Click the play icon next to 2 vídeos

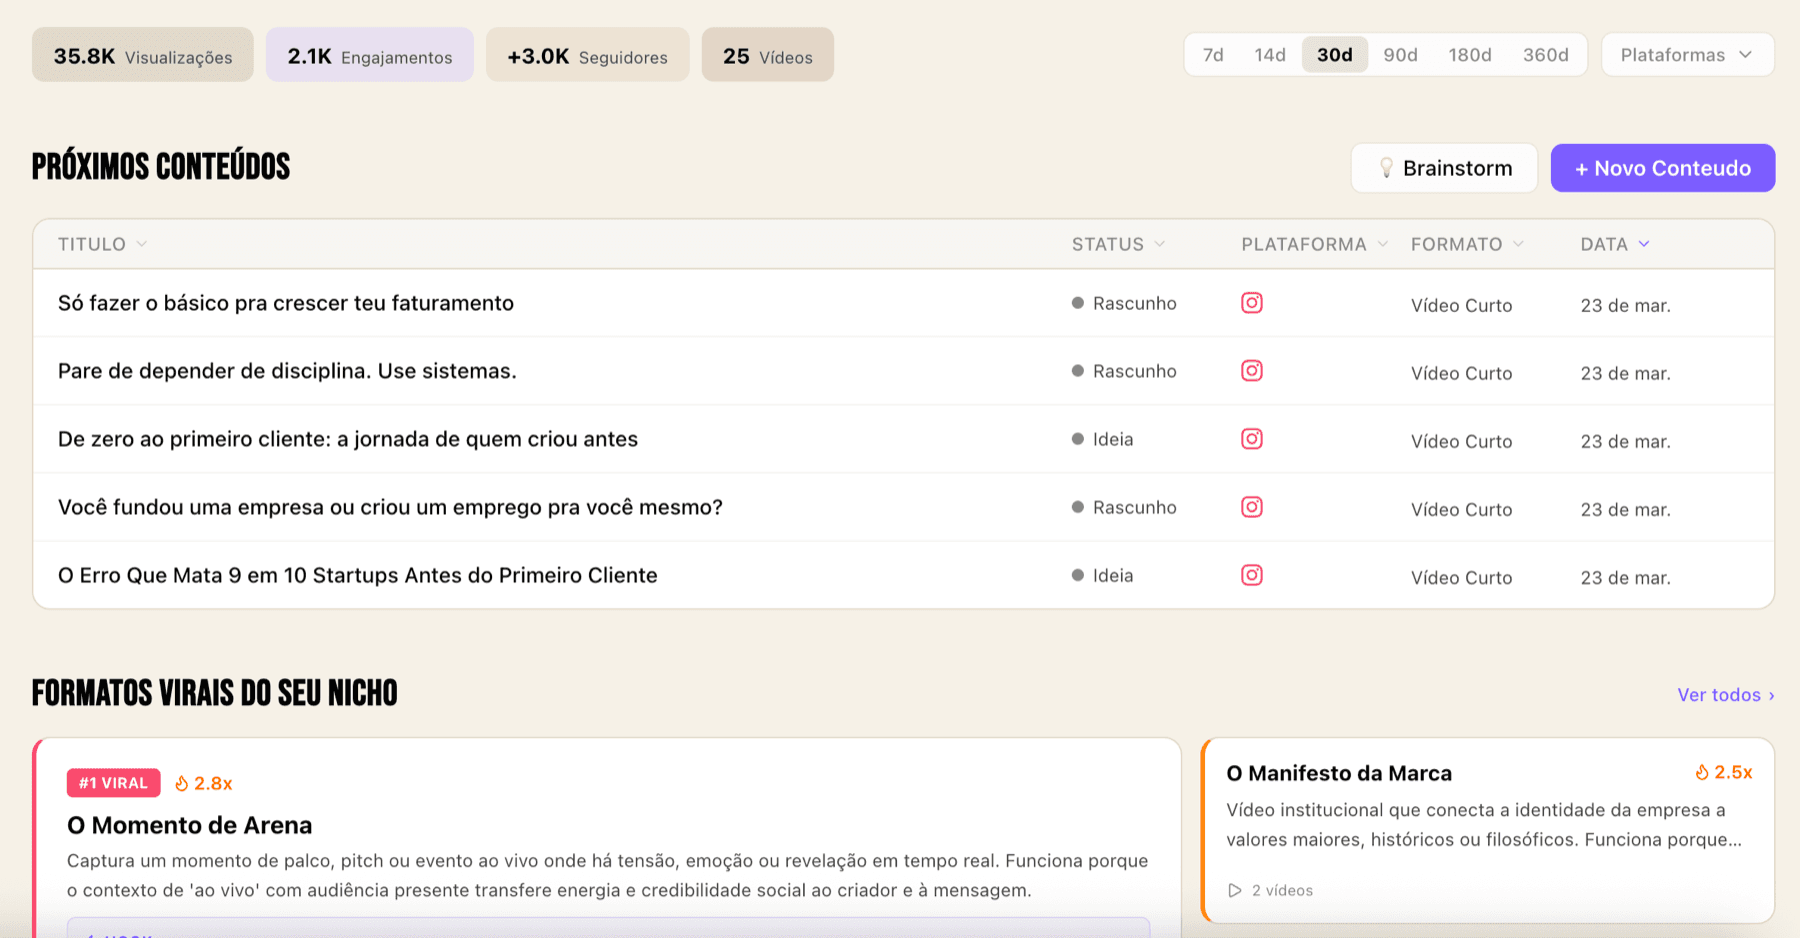[x=1235, y=890]
